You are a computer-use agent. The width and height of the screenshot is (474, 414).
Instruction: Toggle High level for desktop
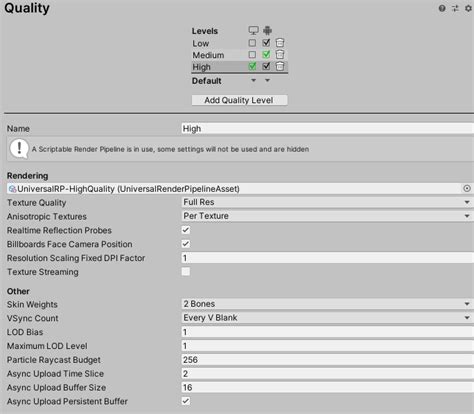point(252,66)
